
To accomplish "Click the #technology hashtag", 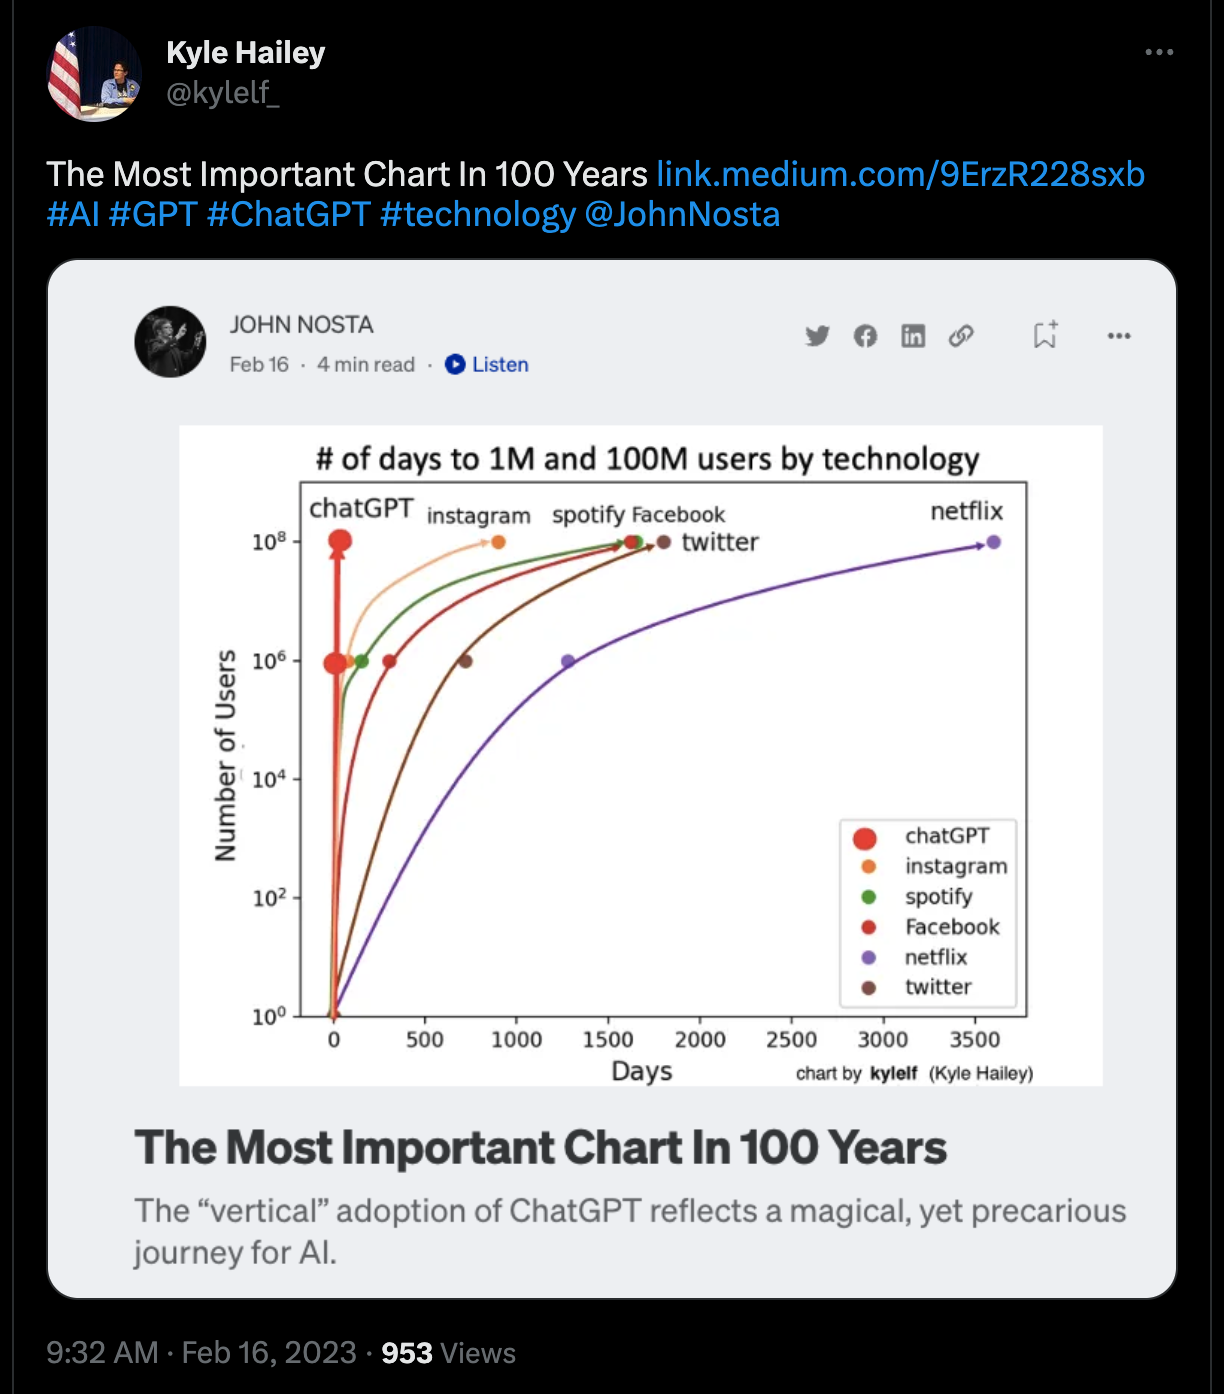I will point(478,214).
